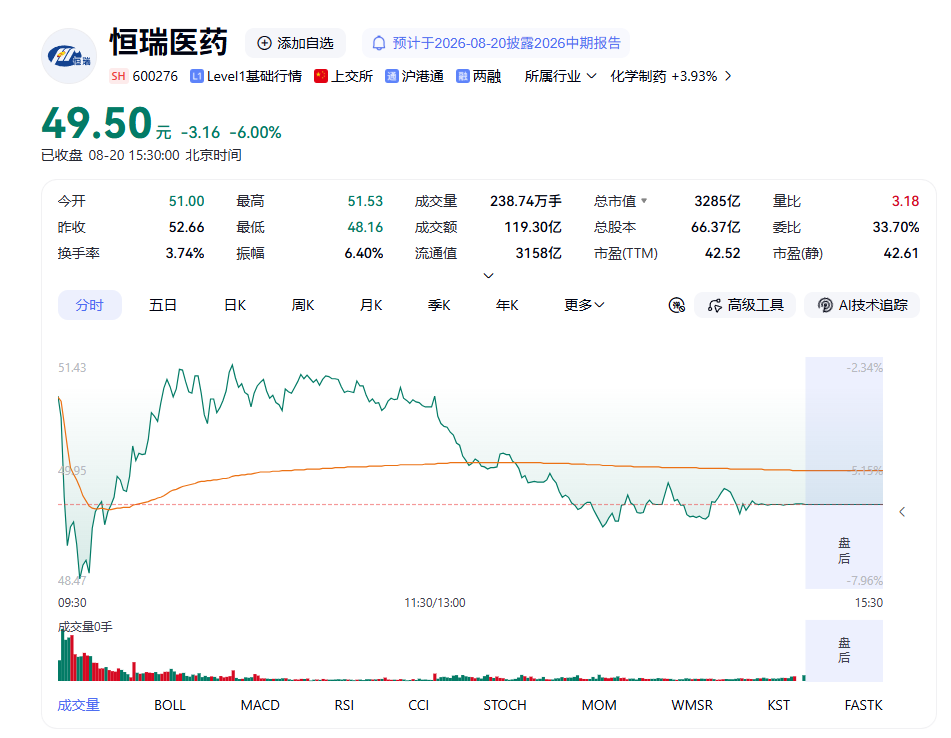Click the 沪港通 badge icon
Viewport: 951px width, 738px height.
tap(392, 76)
